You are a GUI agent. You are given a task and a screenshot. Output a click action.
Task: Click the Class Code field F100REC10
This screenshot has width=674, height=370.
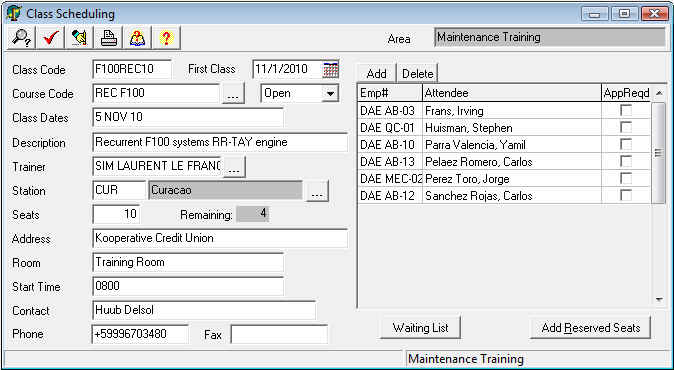pos(132,69)
